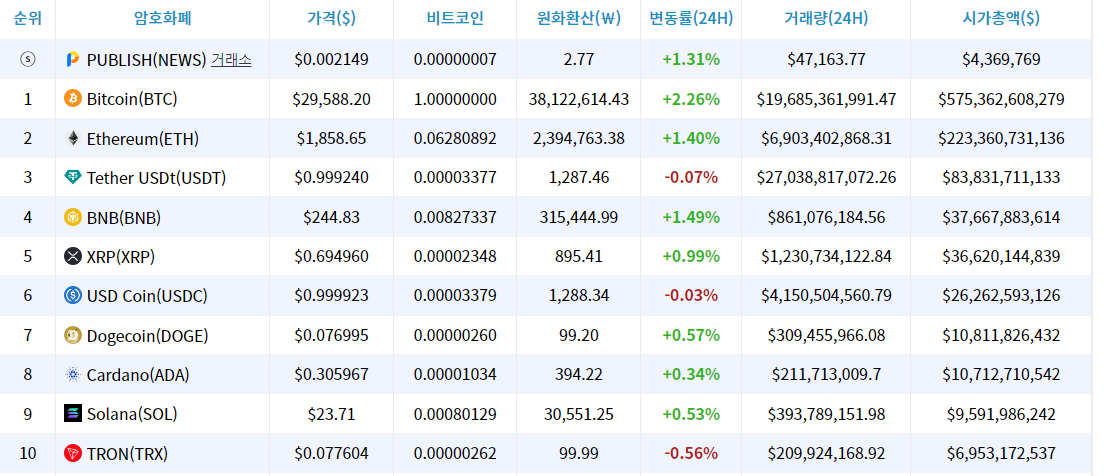The height and width of the screenshot is (476, 1114).
Task: Select Tether change -0.07%
Action: (x=691, y=178)
